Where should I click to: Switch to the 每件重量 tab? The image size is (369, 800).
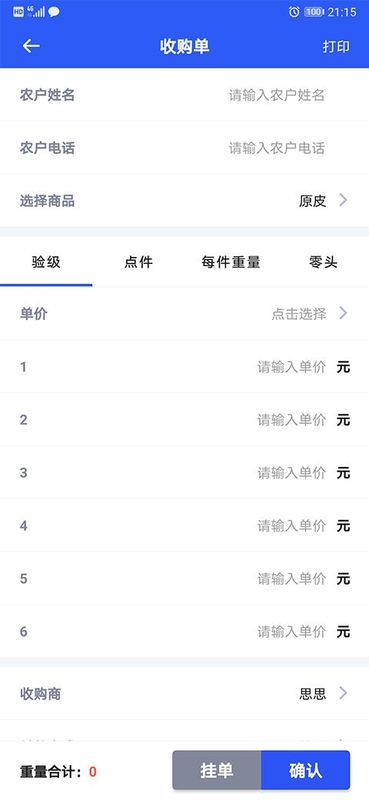(x=231, y=262)
